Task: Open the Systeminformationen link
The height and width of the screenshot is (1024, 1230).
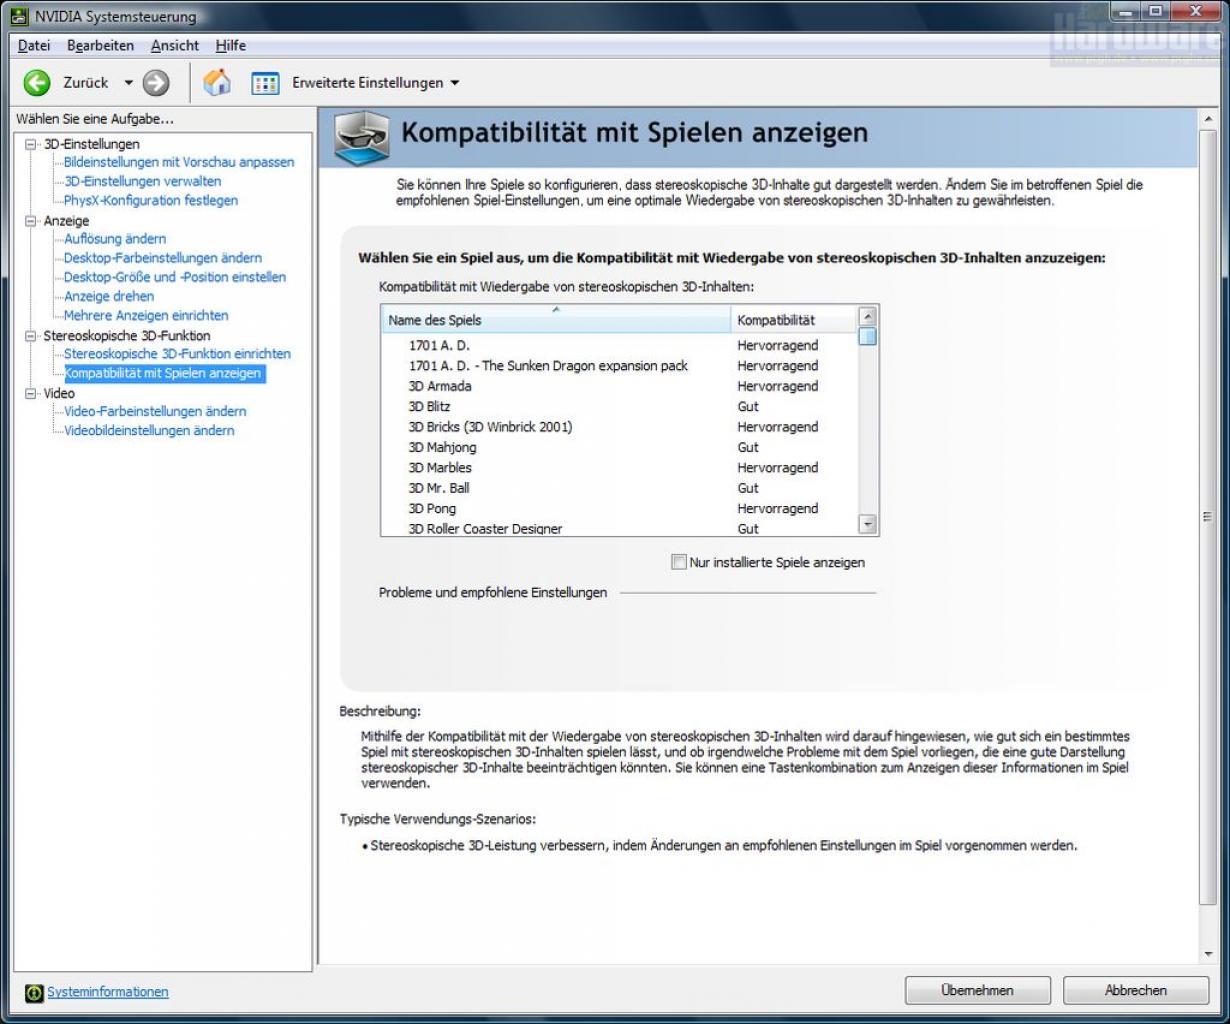Action: click(x=108, y=992)
